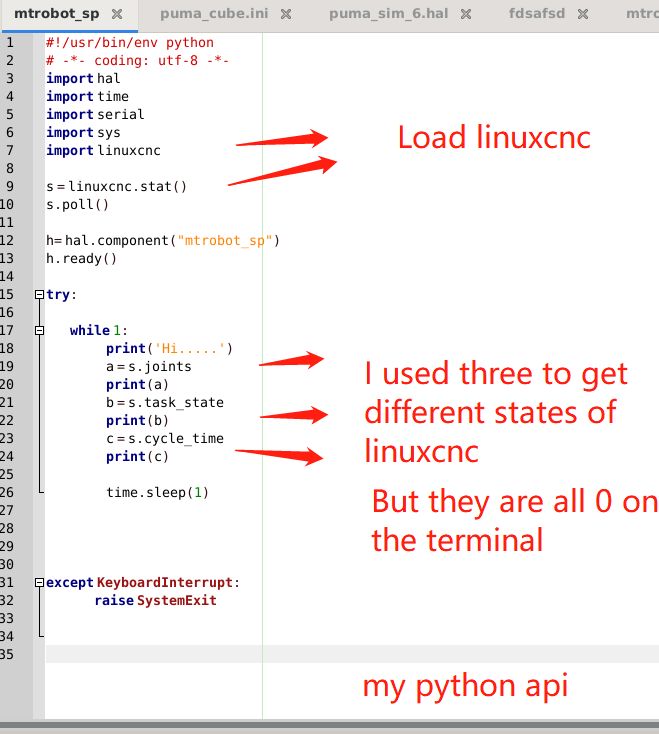The height and width of the screenshot is (734, 659).
Task: Click the 's = linuxcnc.stat()' line
Action: (116, 186)
